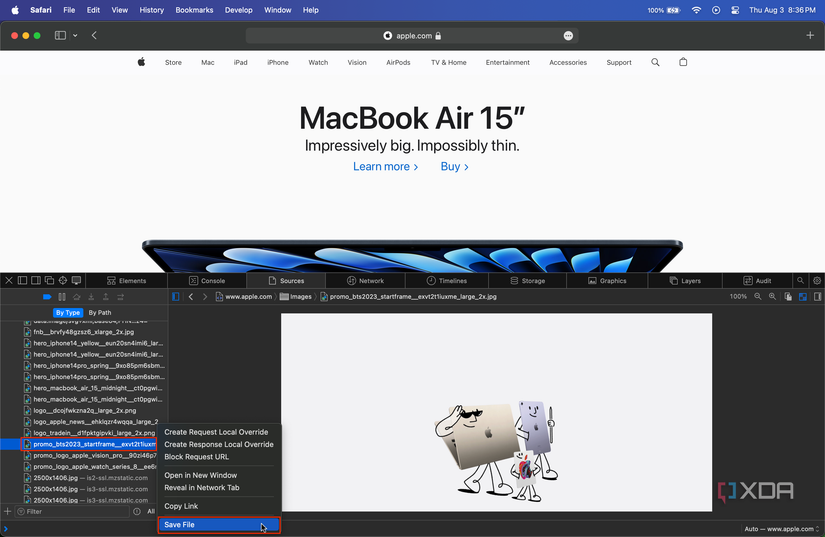Viewport: 825px width, 537px height.
Task: Click Images folder in breadcrumb path
Action: tap(296, 297)
